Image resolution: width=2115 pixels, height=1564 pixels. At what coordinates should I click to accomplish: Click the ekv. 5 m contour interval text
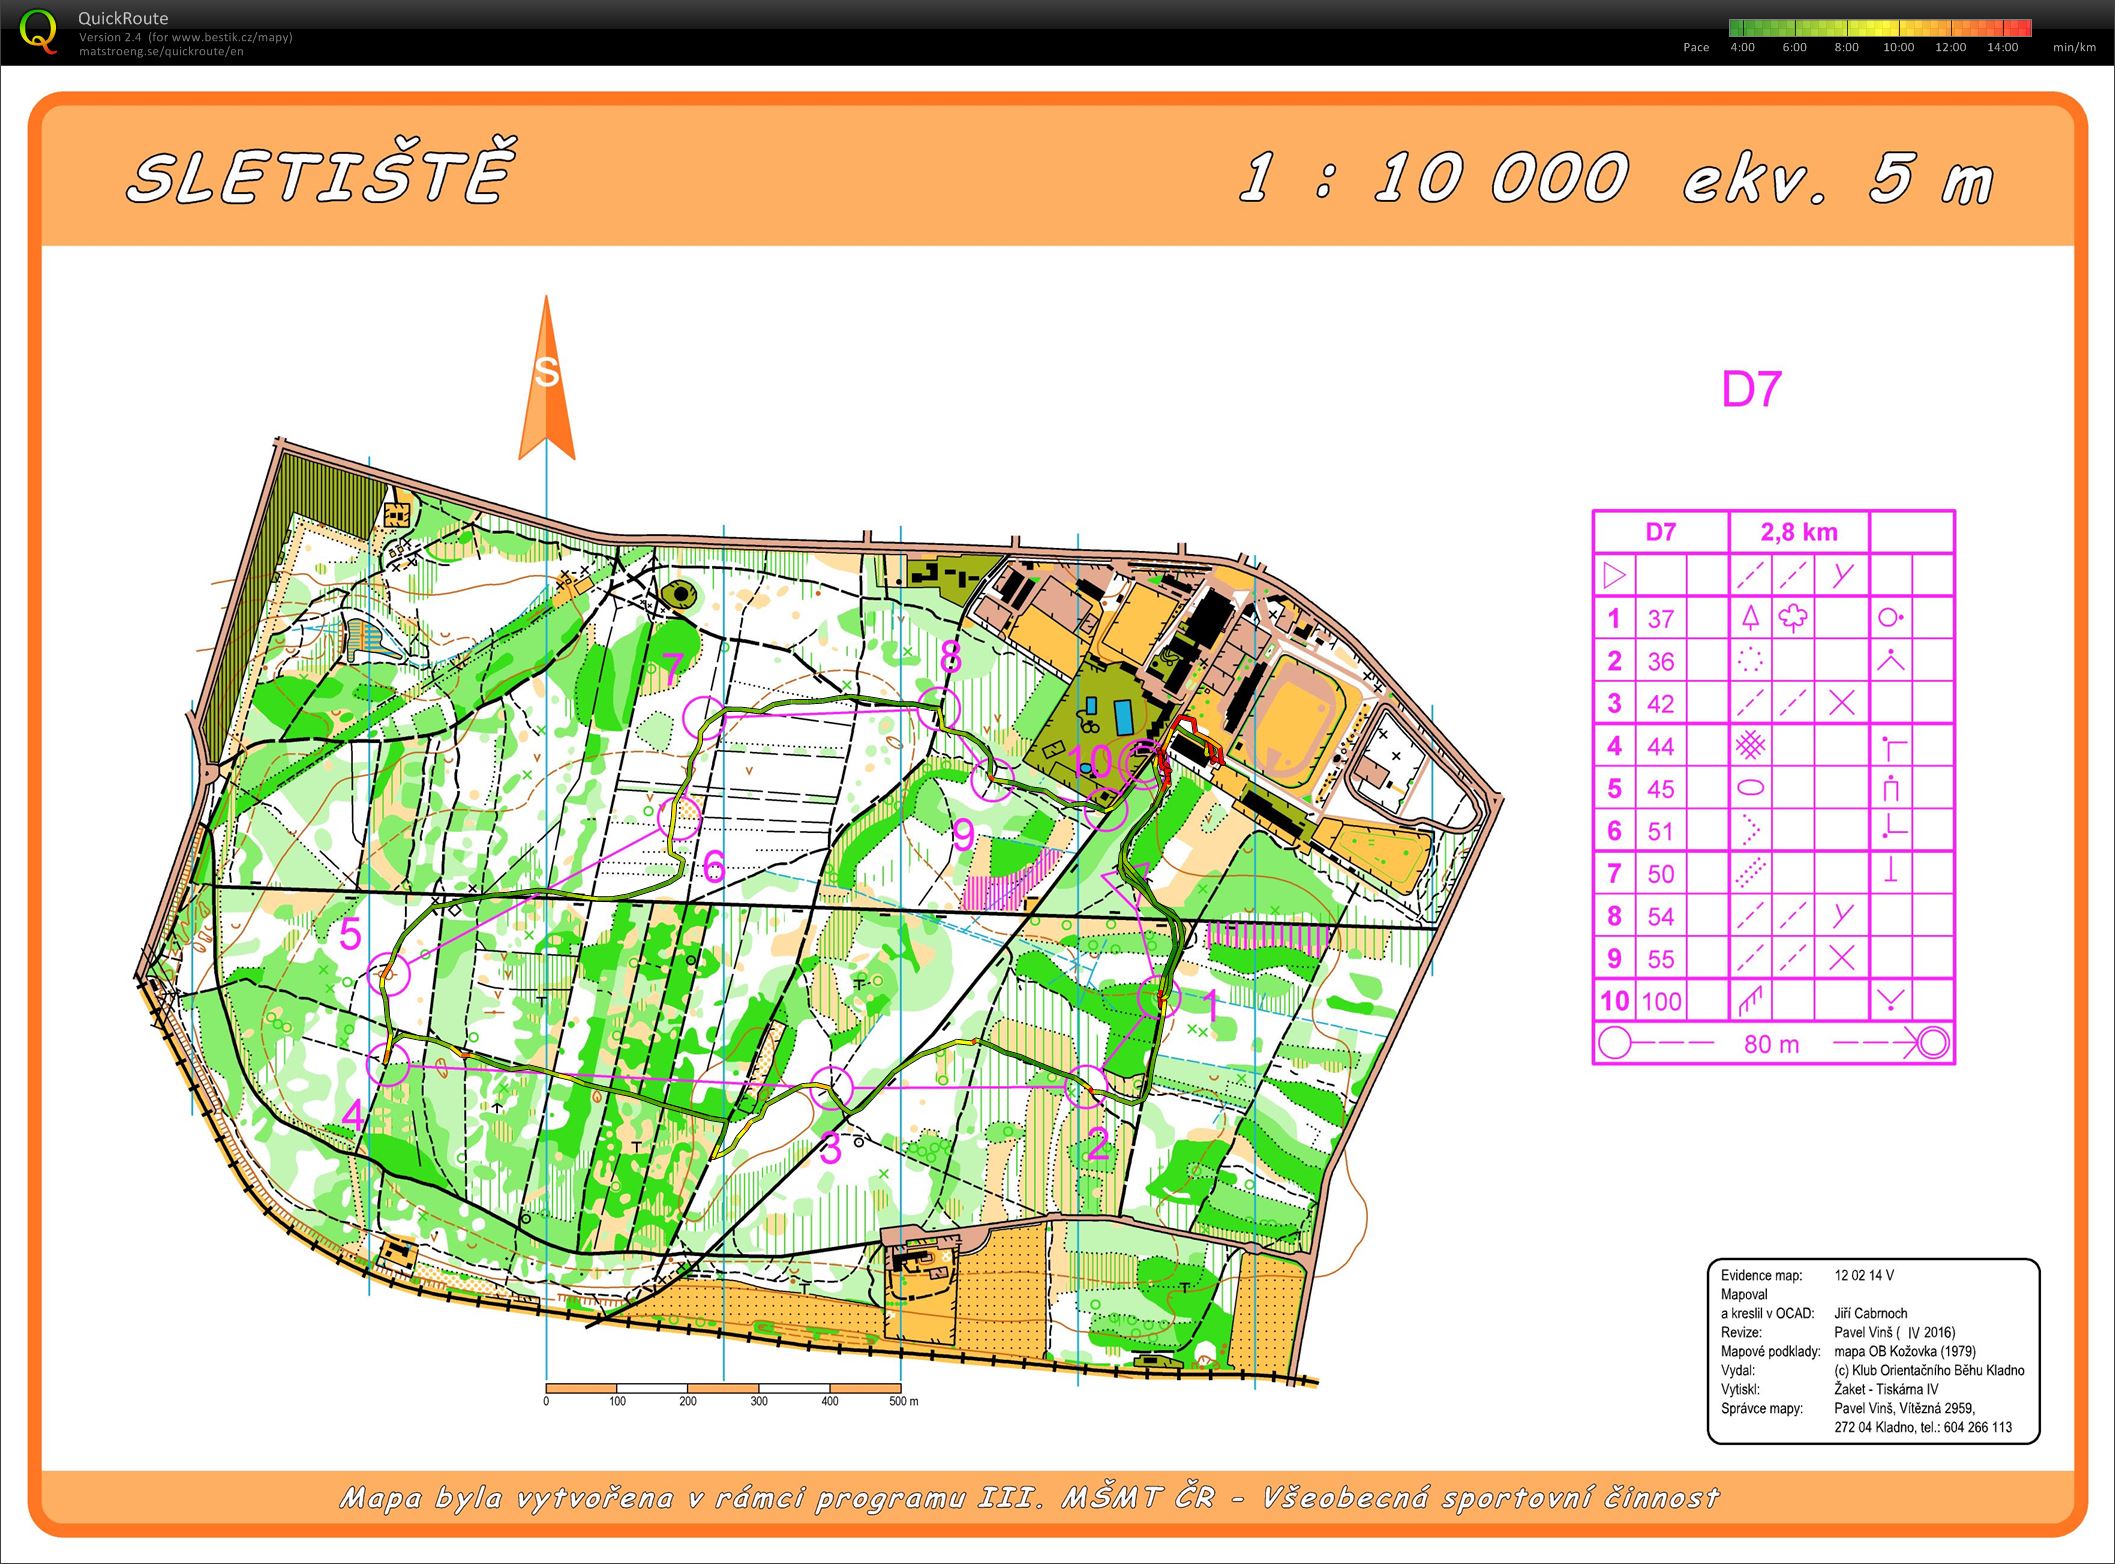1838,178
